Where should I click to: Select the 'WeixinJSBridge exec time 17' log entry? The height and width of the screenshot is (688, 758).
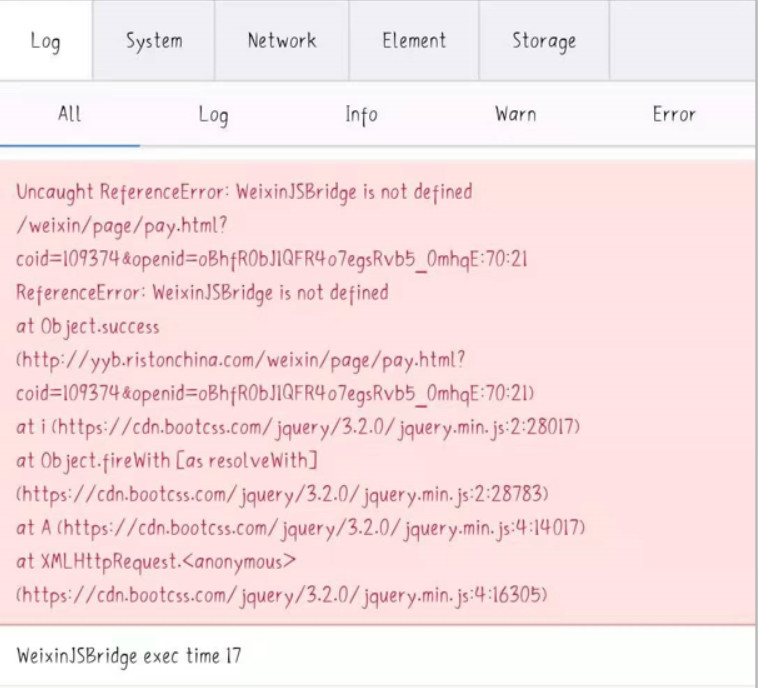pyautogui.click(x=129, y=656)
